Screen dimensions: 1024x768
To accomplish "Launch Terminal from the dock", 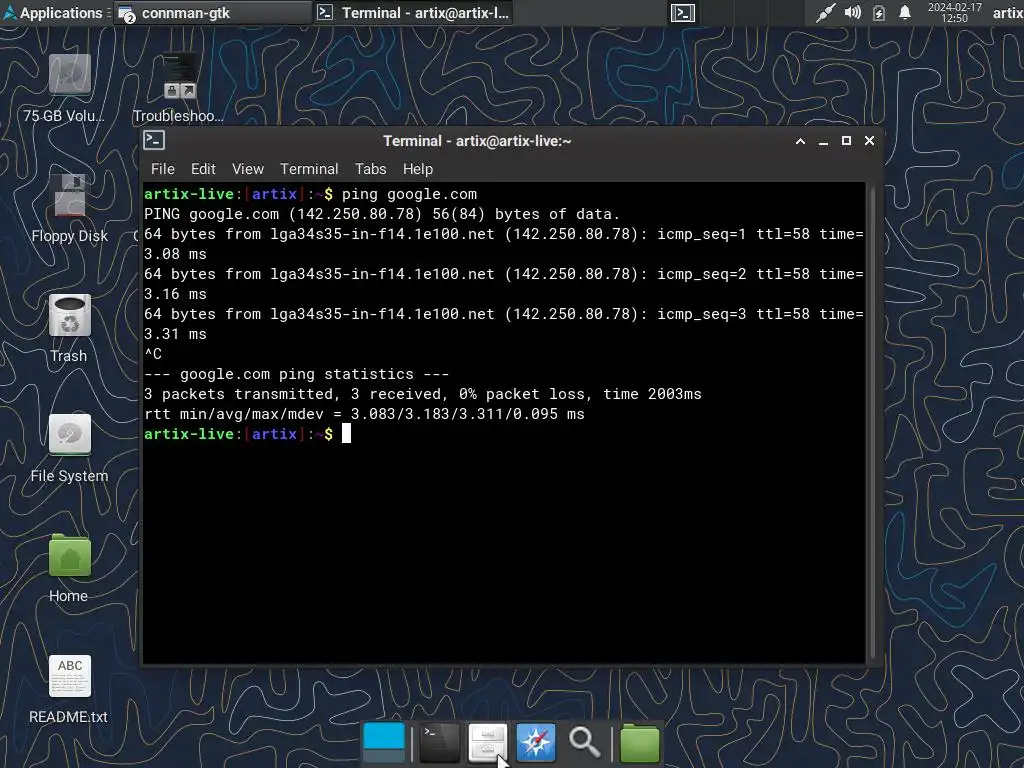I will 439,743.
